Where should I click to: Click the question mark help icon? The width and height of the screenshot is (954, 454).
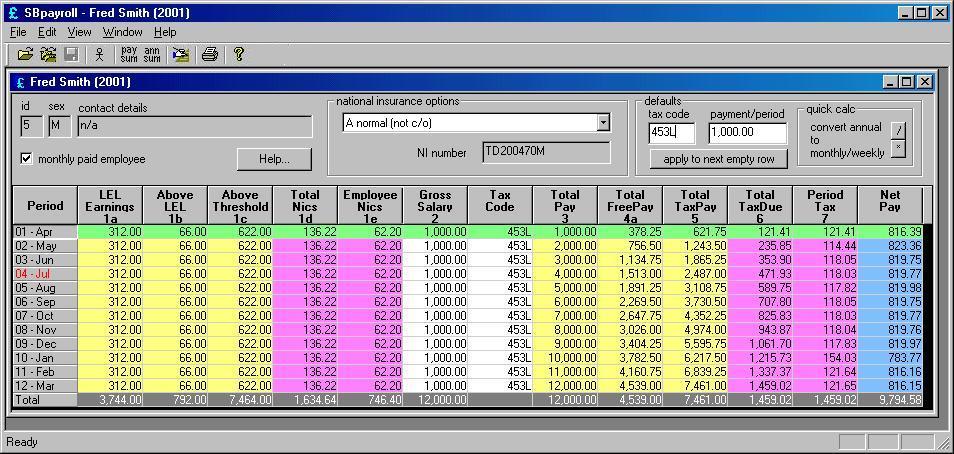click(238, 55)
